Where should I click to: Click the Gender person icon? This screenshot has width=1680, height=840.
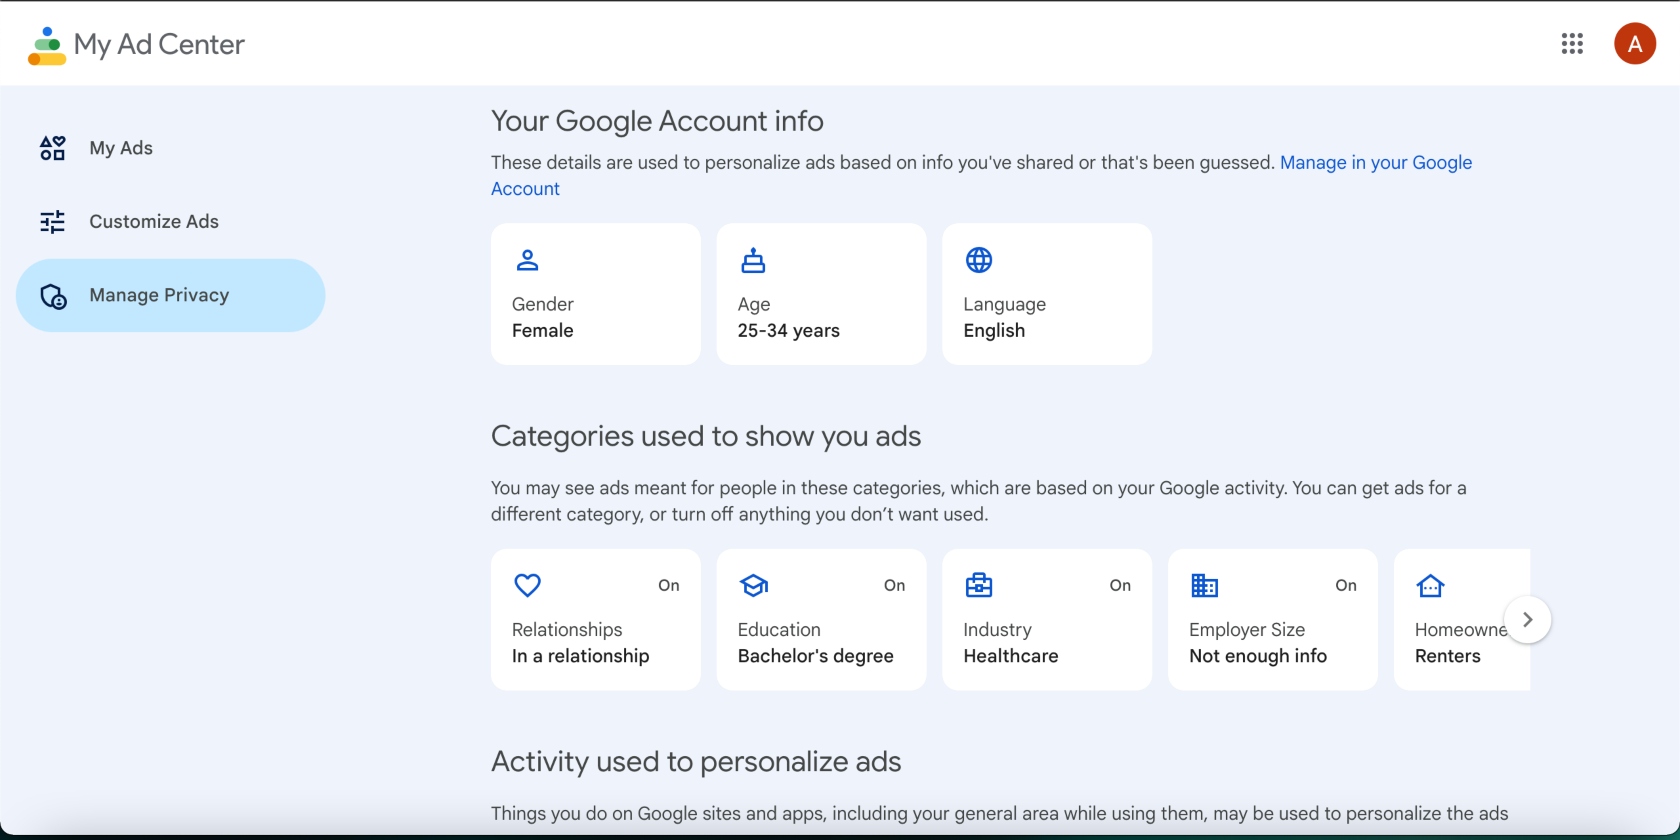coord(527,261)
